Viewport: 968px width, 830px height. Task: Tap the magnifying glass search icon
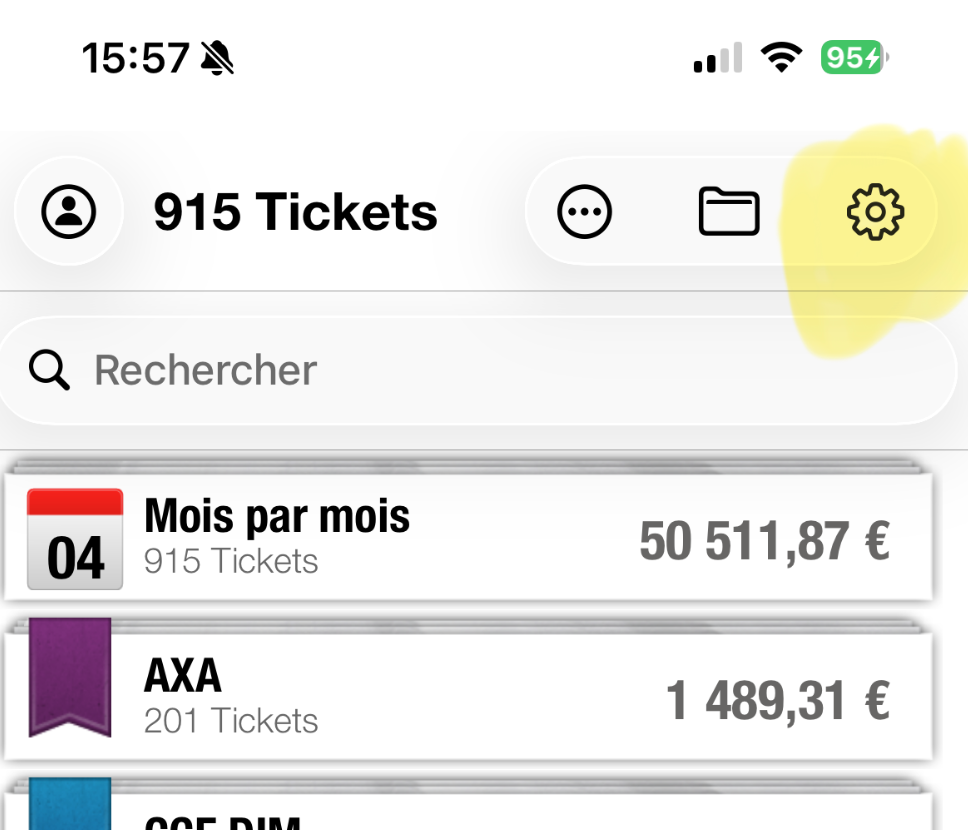(x=48, y=370)
